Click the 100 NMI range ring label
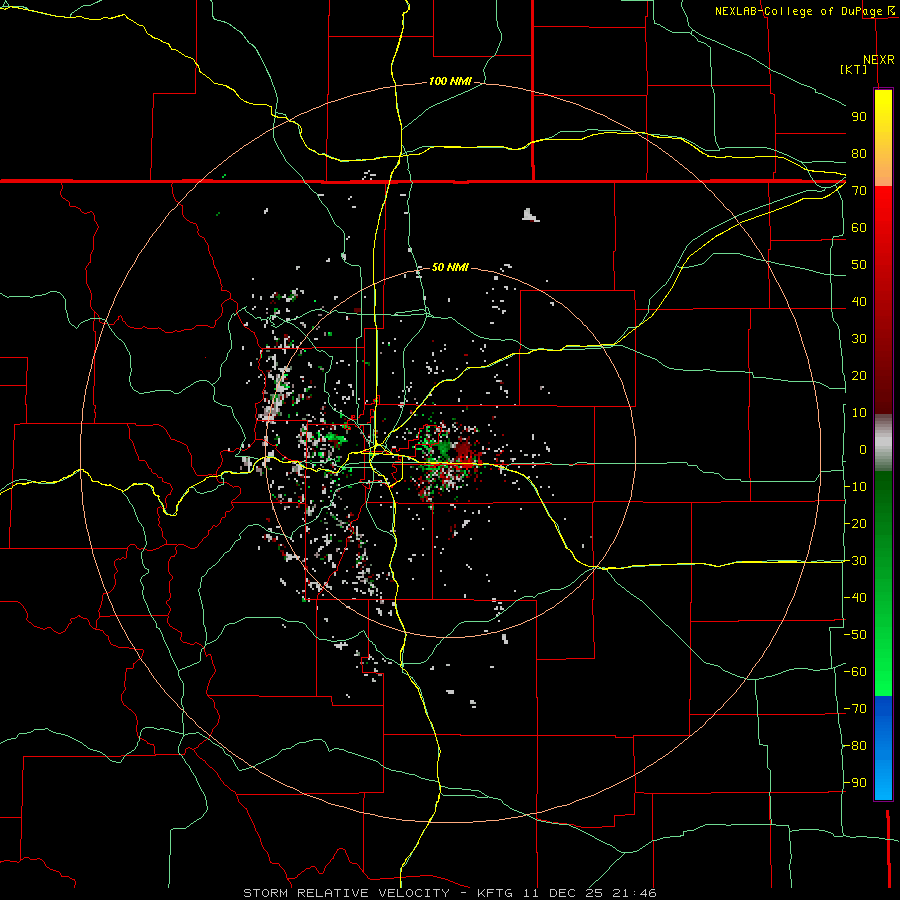Viewport: 900px width, 900px height. (450, 82)
